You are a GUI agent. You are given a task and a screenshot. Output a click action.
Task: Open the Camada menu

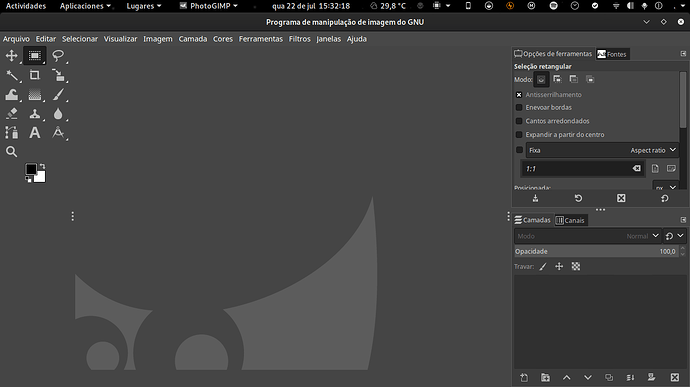(193, 39)
